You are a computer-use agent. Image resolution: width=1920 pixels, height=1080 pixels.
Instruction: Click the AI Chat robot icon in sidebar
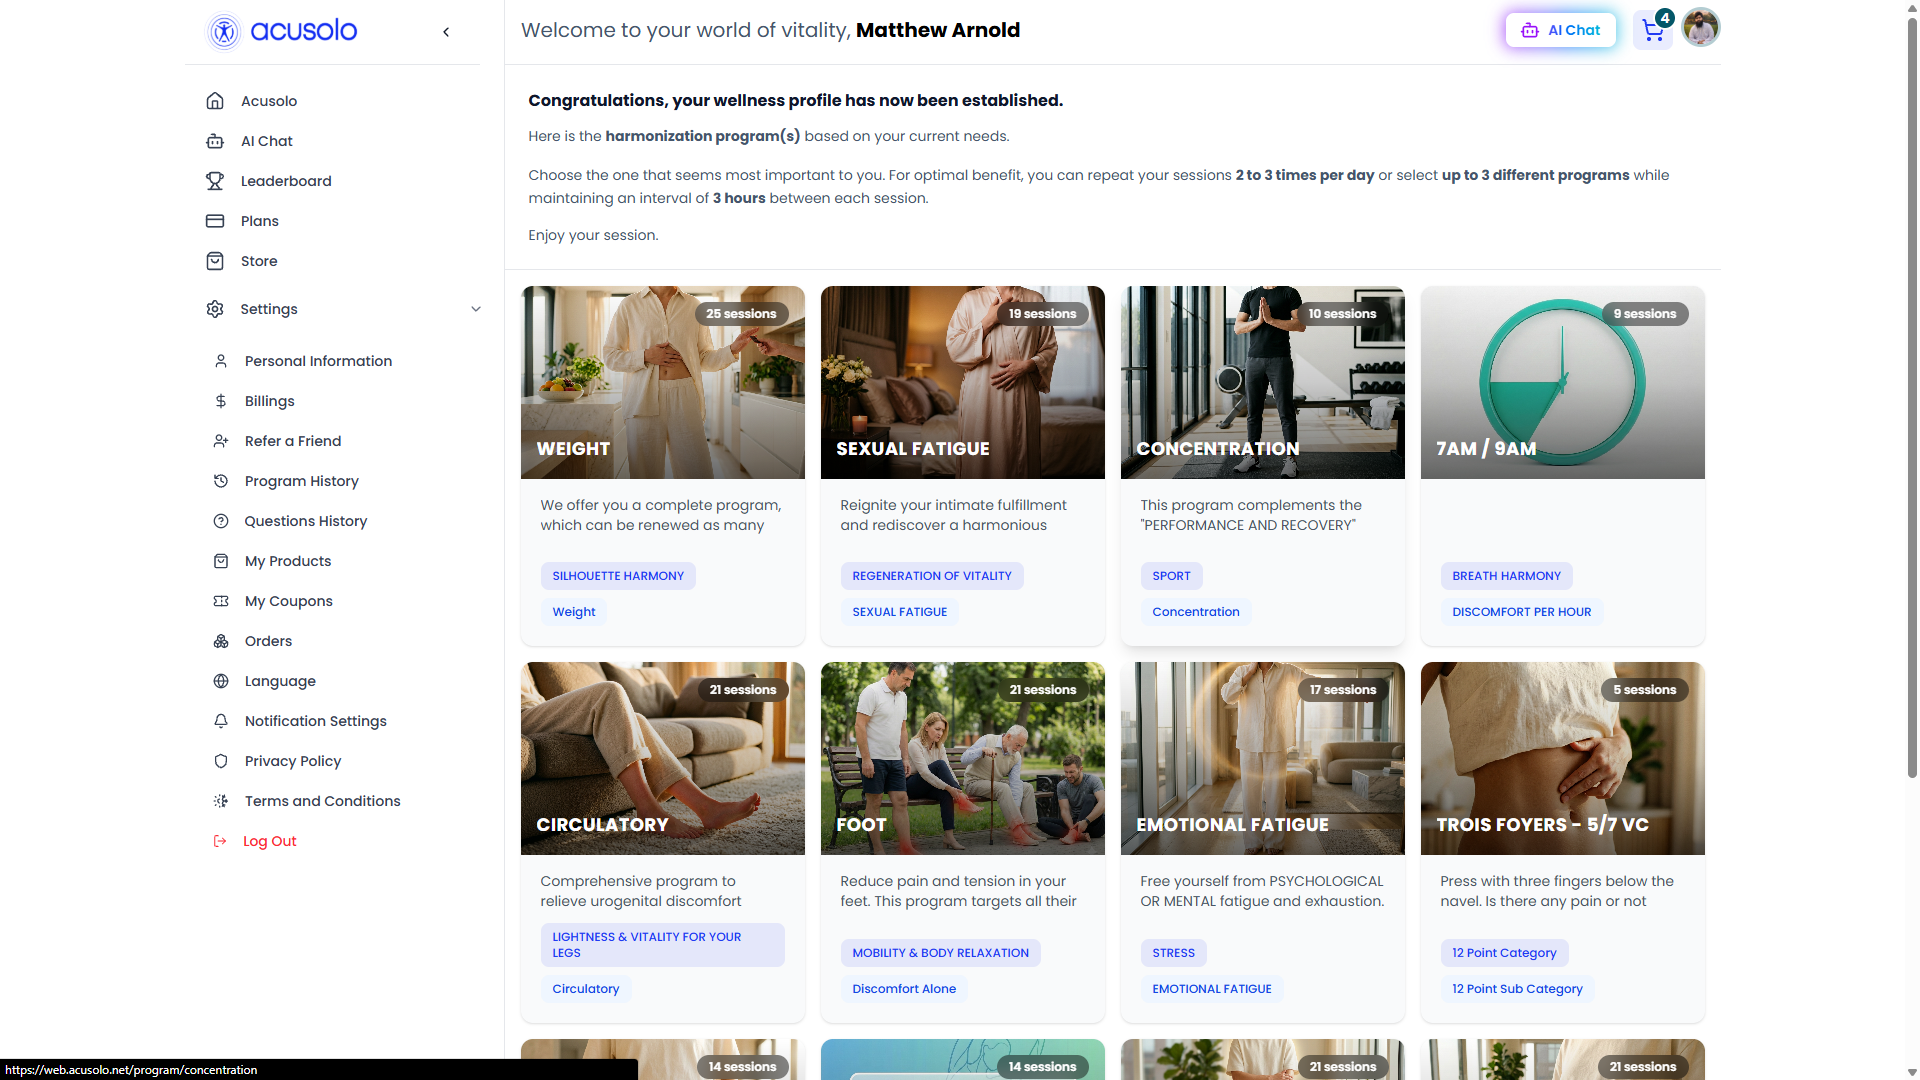click(x=215, y=141)
